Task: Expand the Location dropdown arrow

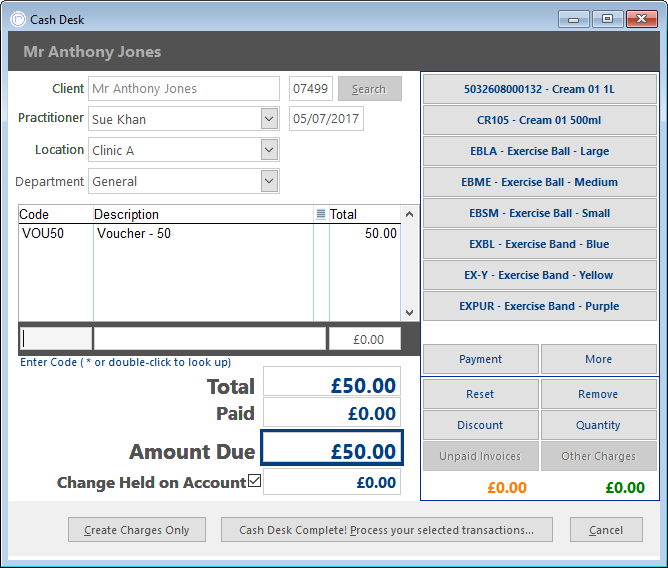Action: [269, 150]
